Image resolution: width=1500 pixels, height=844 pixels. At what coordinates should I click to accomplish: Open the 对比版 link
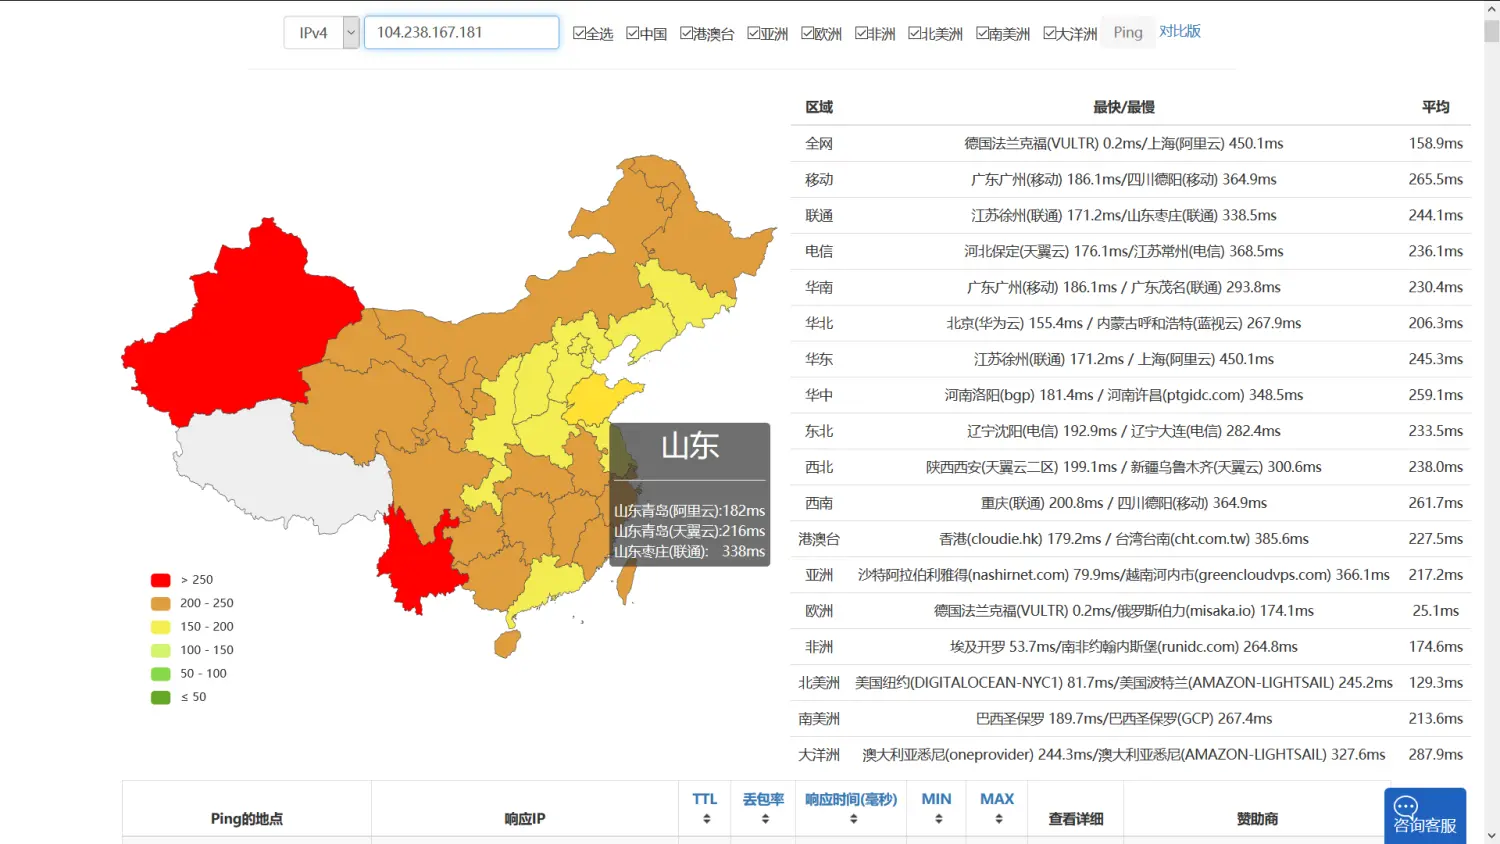click(x=1180, y=31)
